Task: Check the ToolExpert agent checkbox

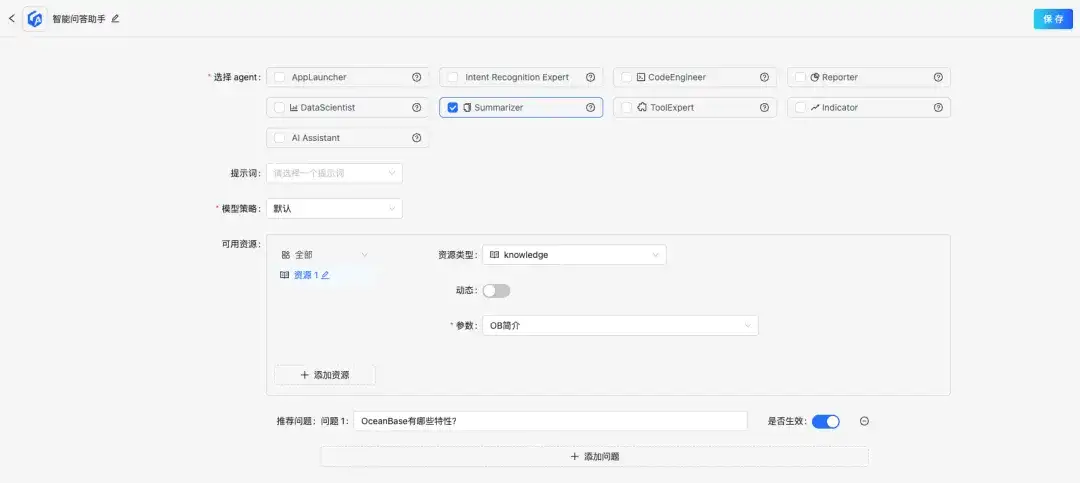Action: point(626,107)
